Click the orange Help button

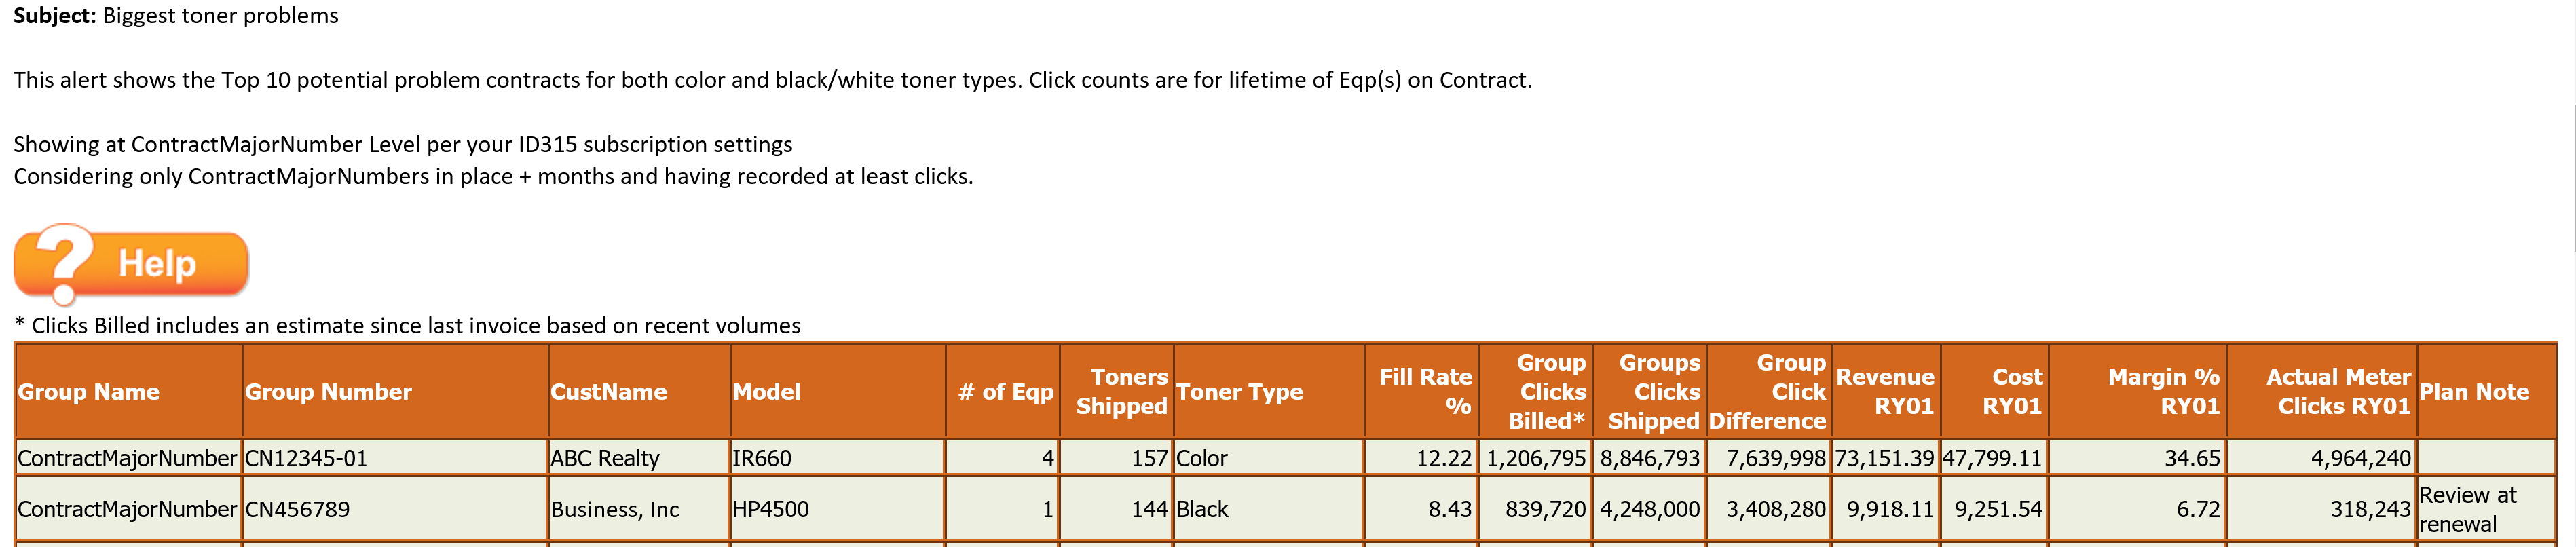point(131,264)
